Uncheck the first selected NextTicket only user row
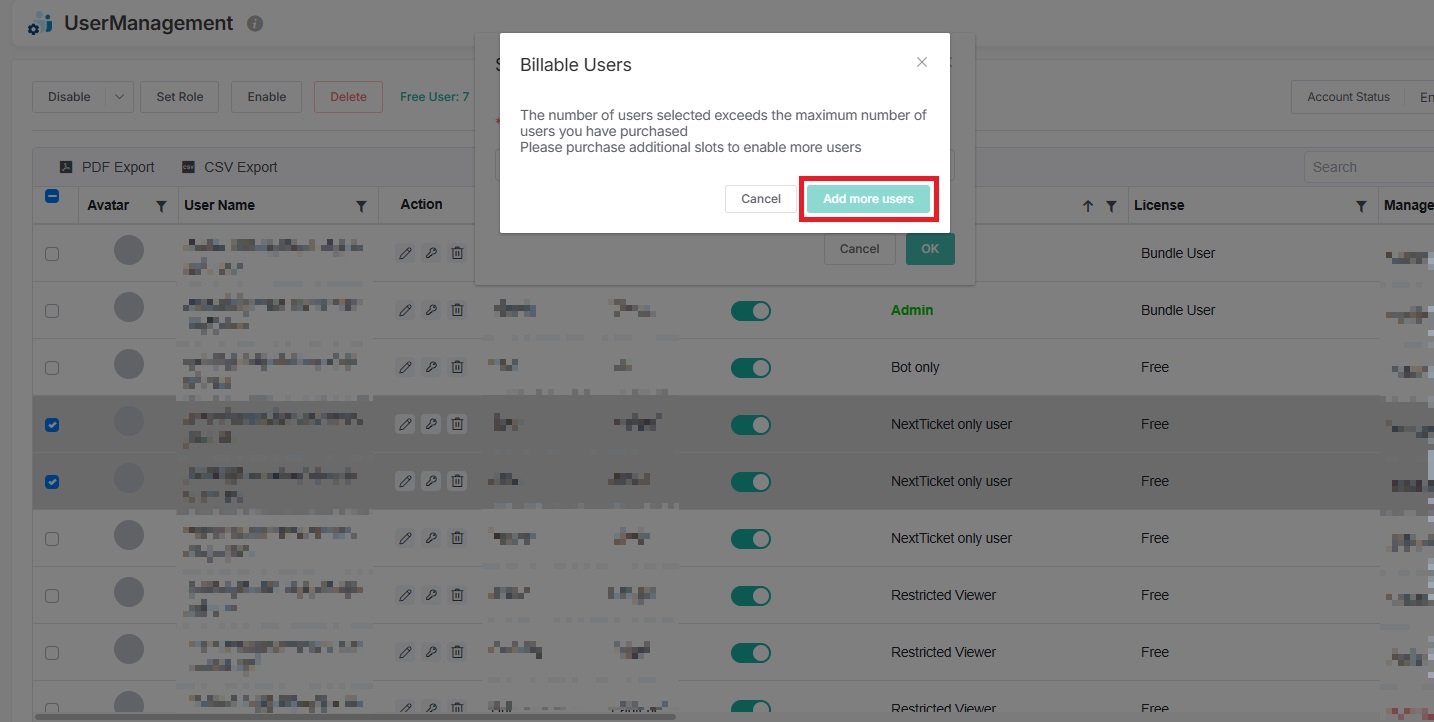This screenshot has height=722, width=1434. tap(52, 425)
